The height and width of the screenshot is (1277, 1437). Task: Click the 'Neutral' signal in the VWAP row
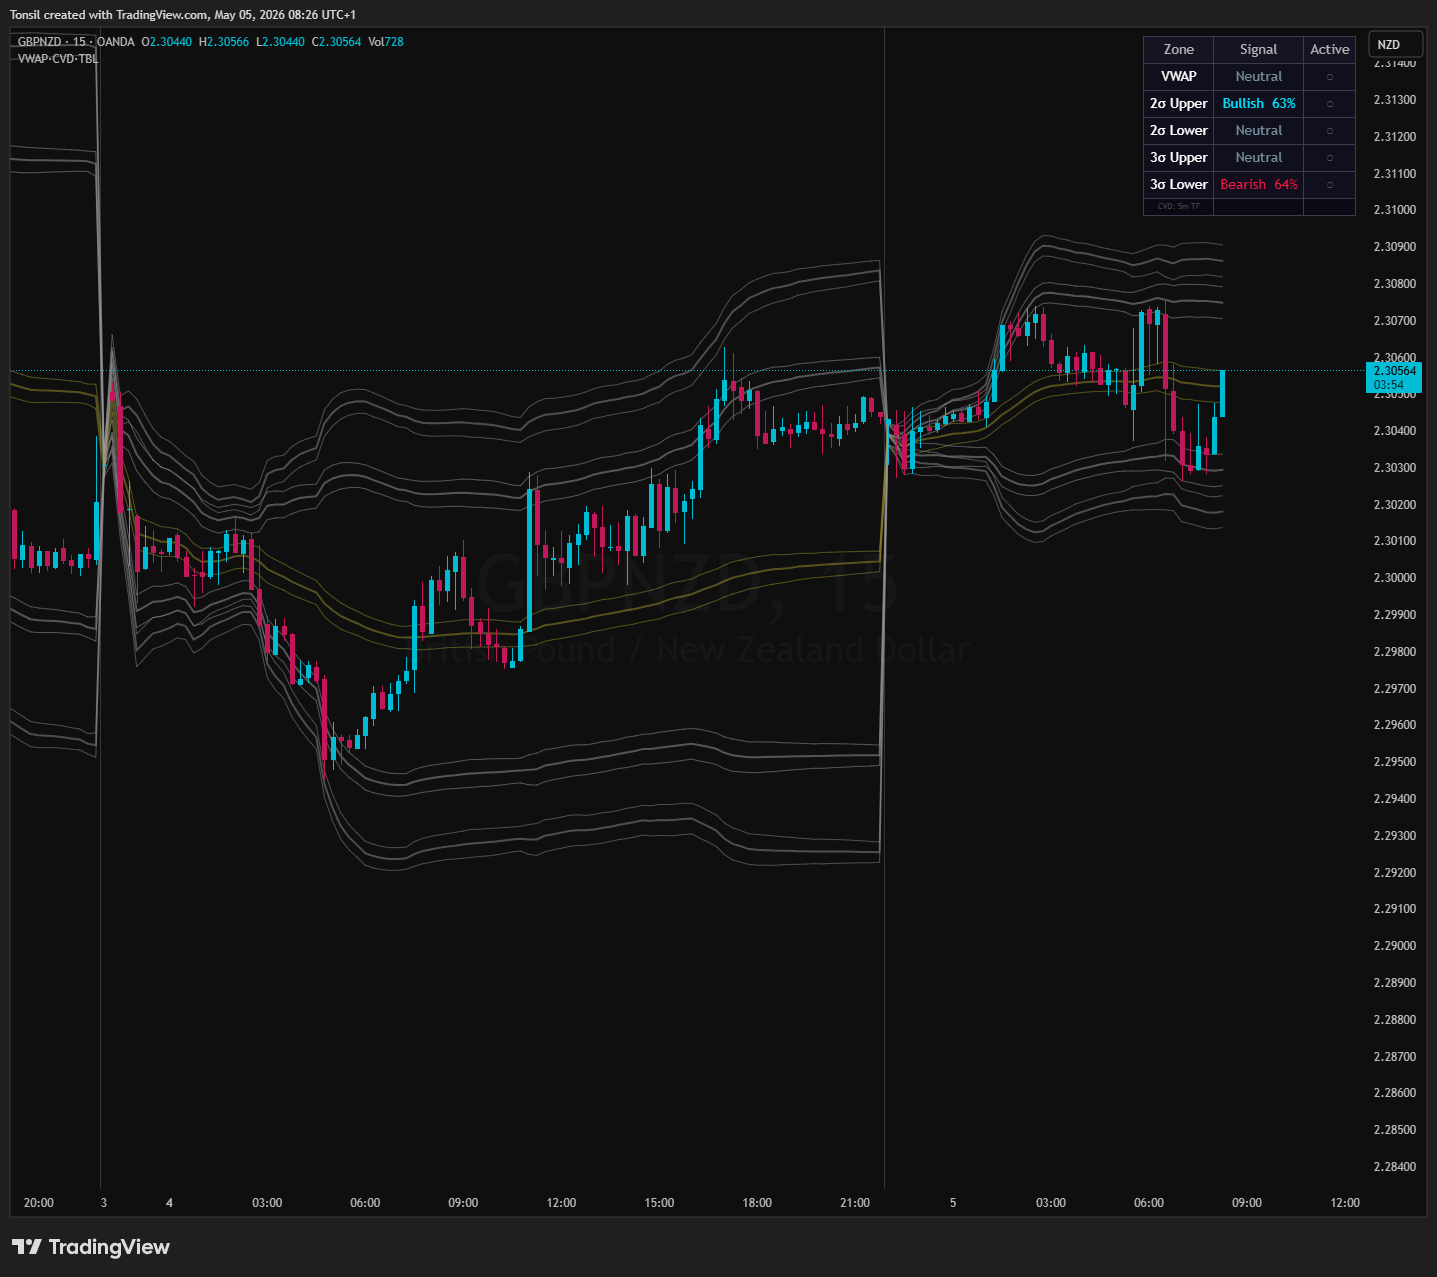(1259, 76)
